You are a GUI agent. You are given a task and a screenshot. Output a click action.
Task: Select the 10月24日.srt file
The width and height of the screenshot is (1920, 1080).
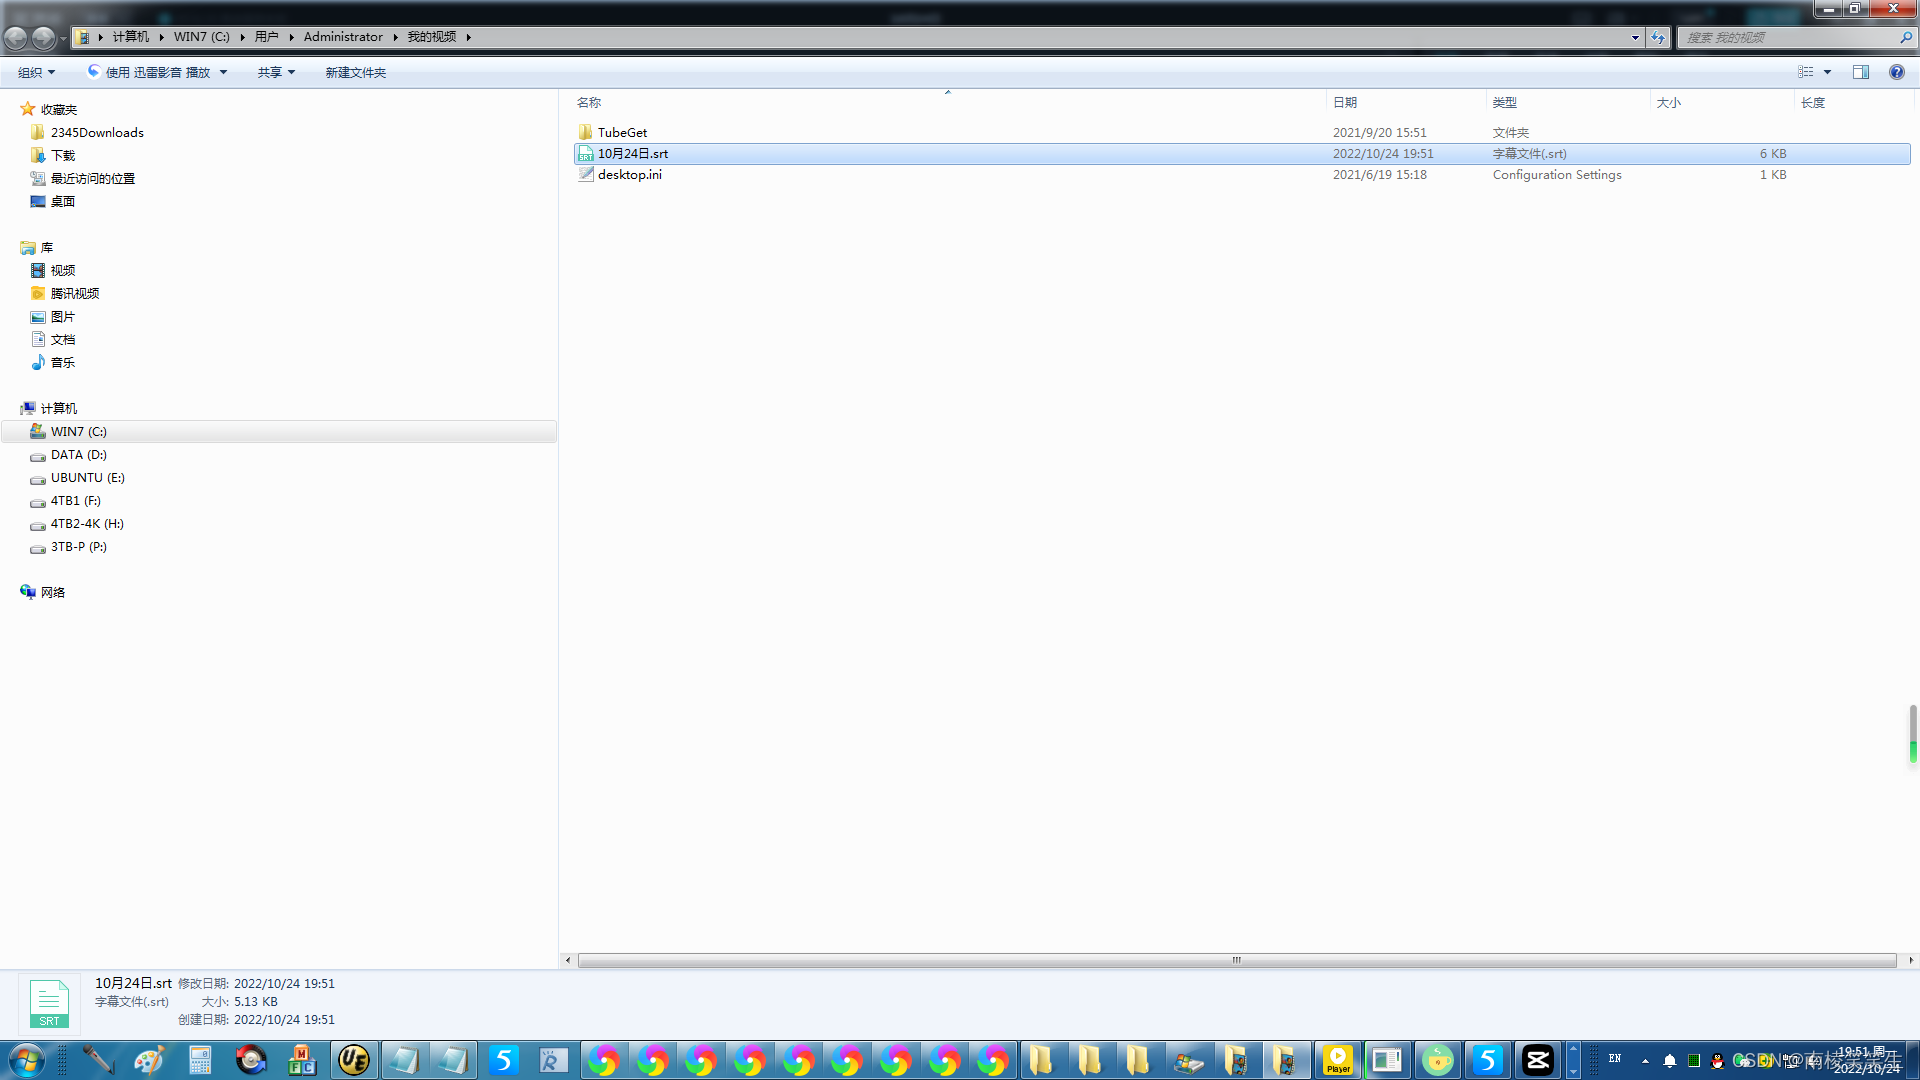coord(633,153)
